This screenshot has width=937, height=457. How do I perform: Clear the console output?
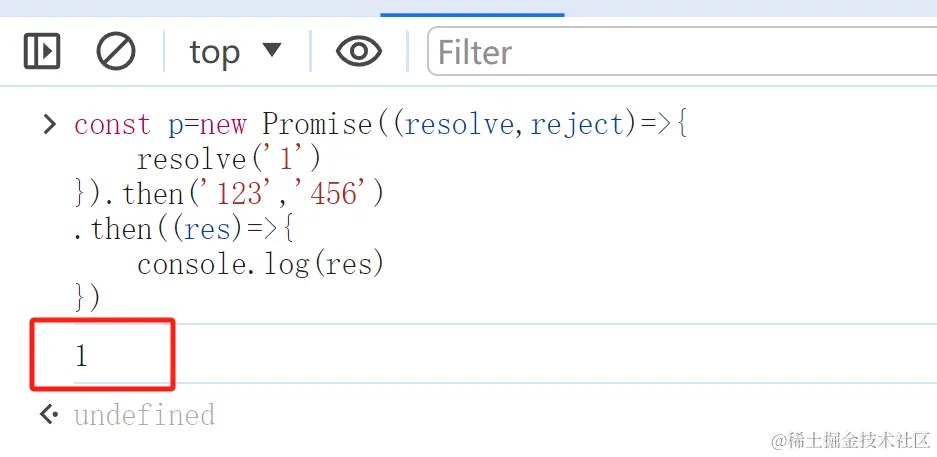[116, 51]
